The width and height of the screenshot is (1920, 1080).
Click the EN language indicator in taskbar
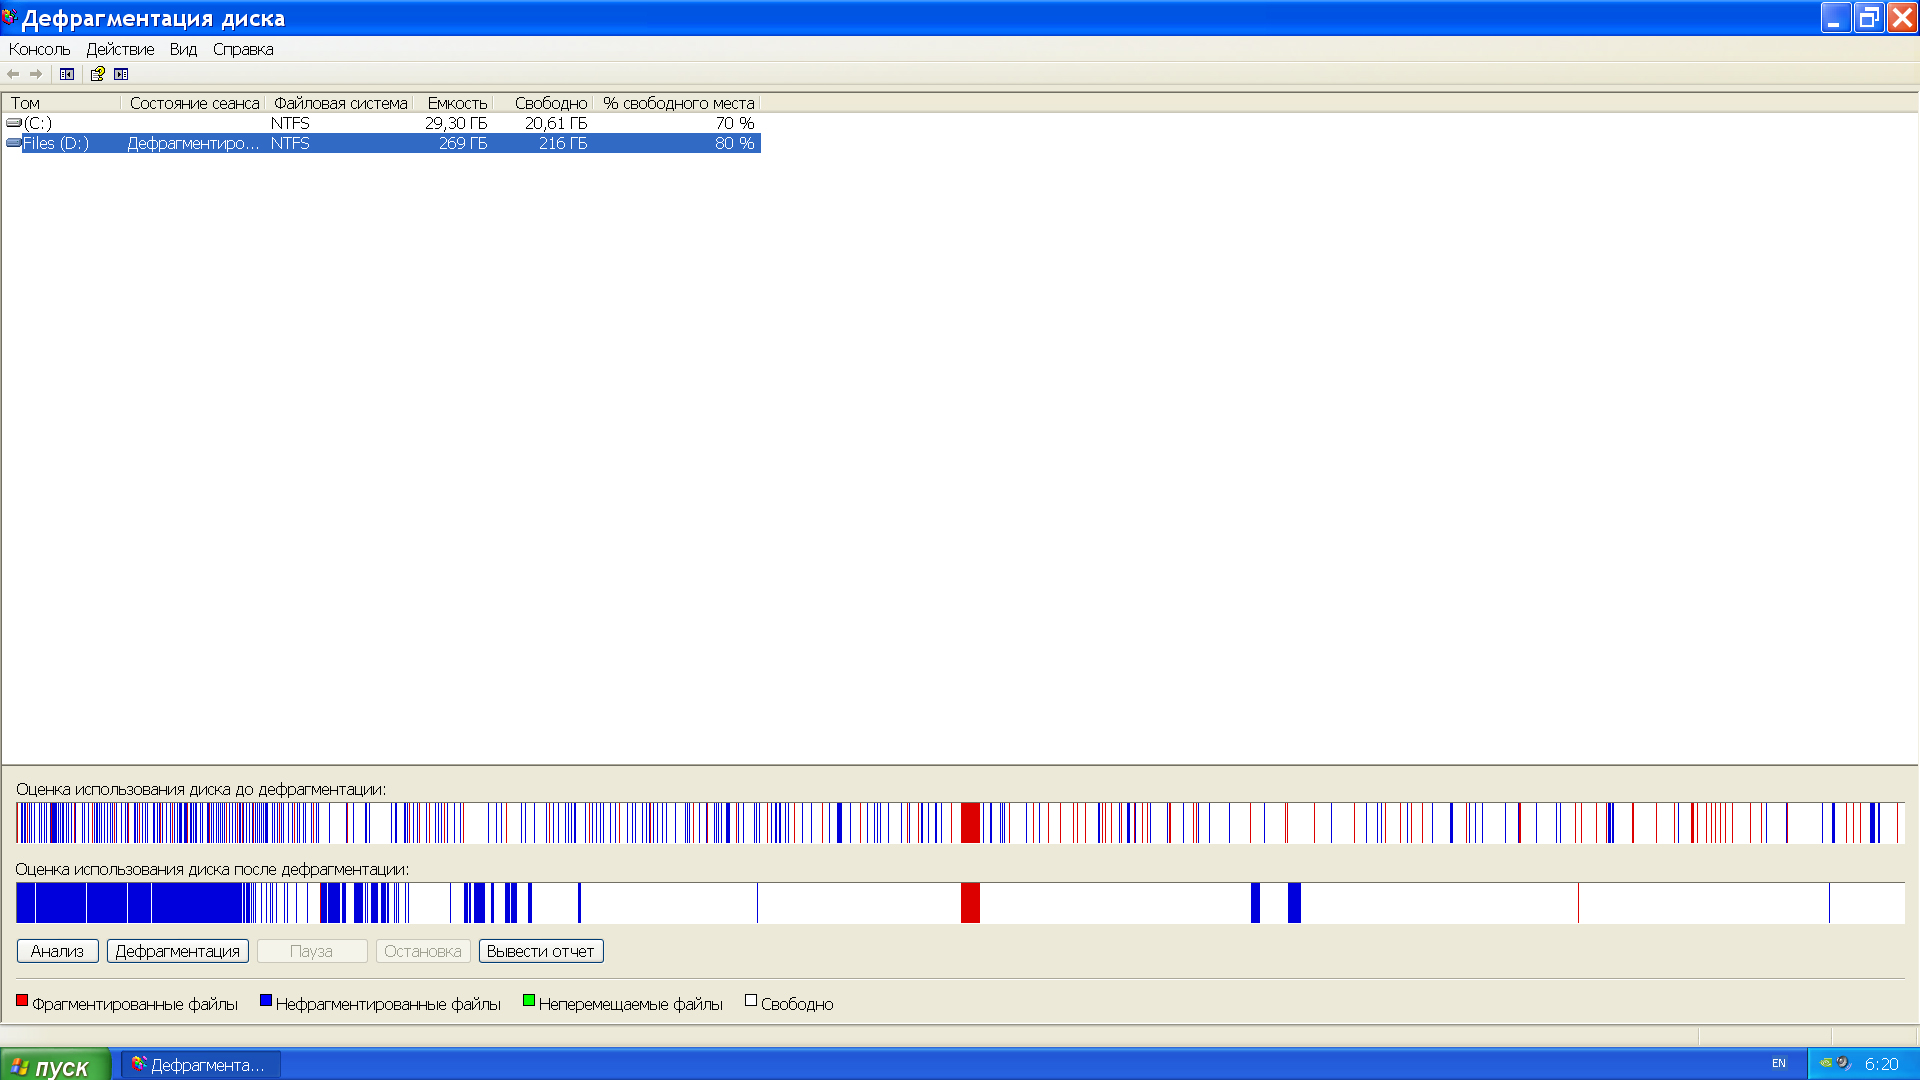coord(1778,1063)
